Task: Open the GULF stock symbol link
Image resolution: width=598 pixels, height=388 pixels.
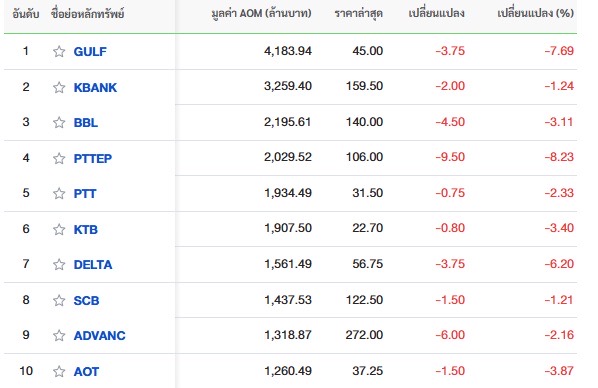Action: coord(90,52)
